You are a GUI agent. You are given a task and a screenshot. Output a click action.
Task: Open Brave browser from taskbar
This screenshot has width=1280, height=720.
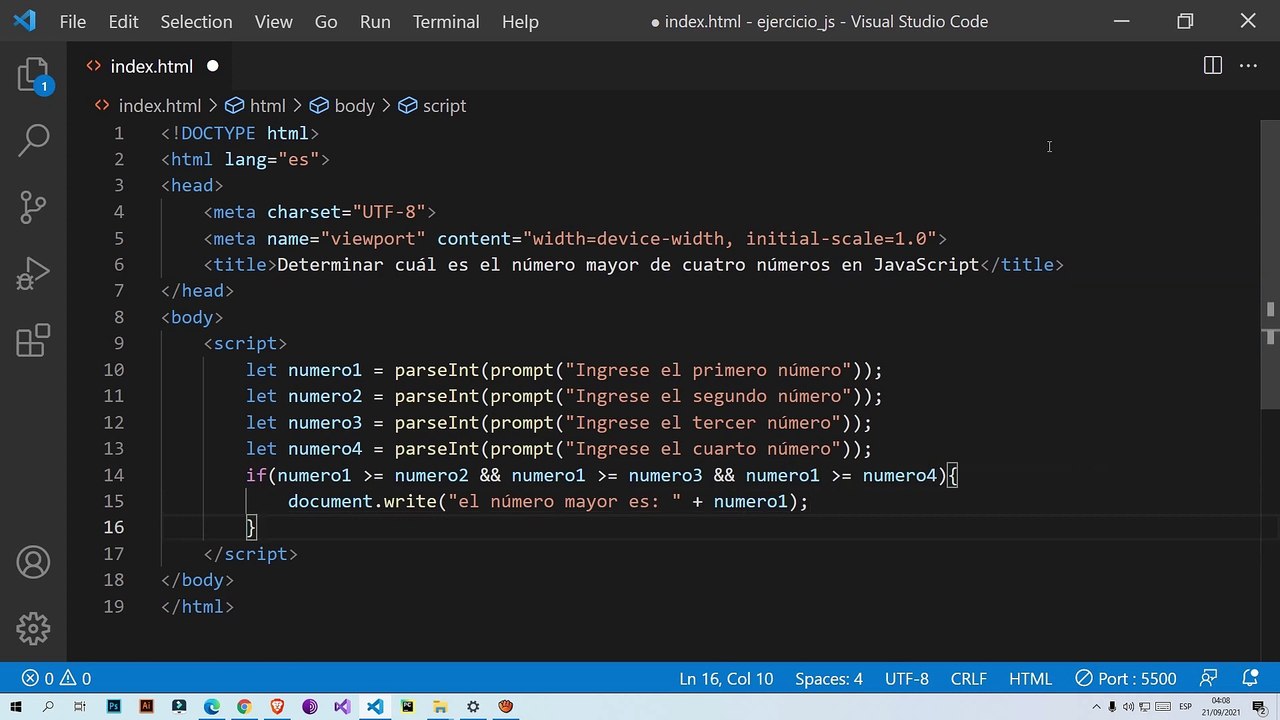(277, 707)
